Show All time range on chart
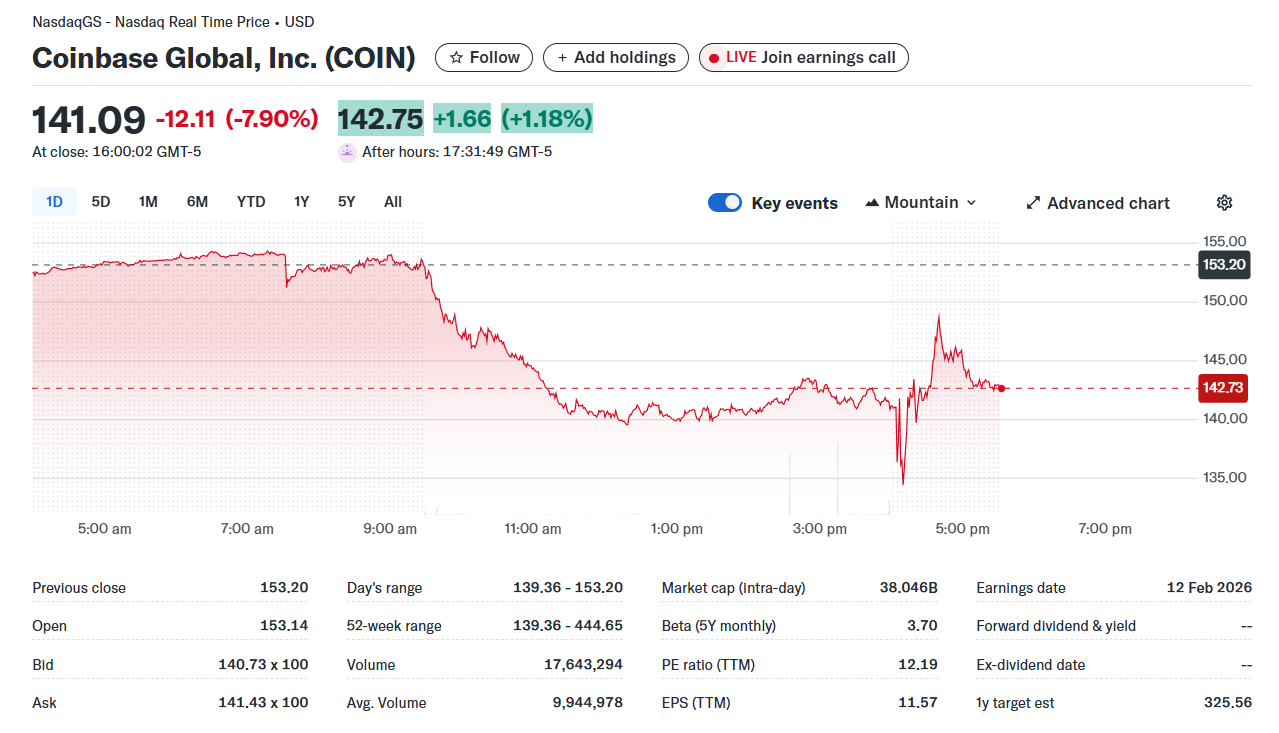The image size is (1279, 733). [393, 202]
